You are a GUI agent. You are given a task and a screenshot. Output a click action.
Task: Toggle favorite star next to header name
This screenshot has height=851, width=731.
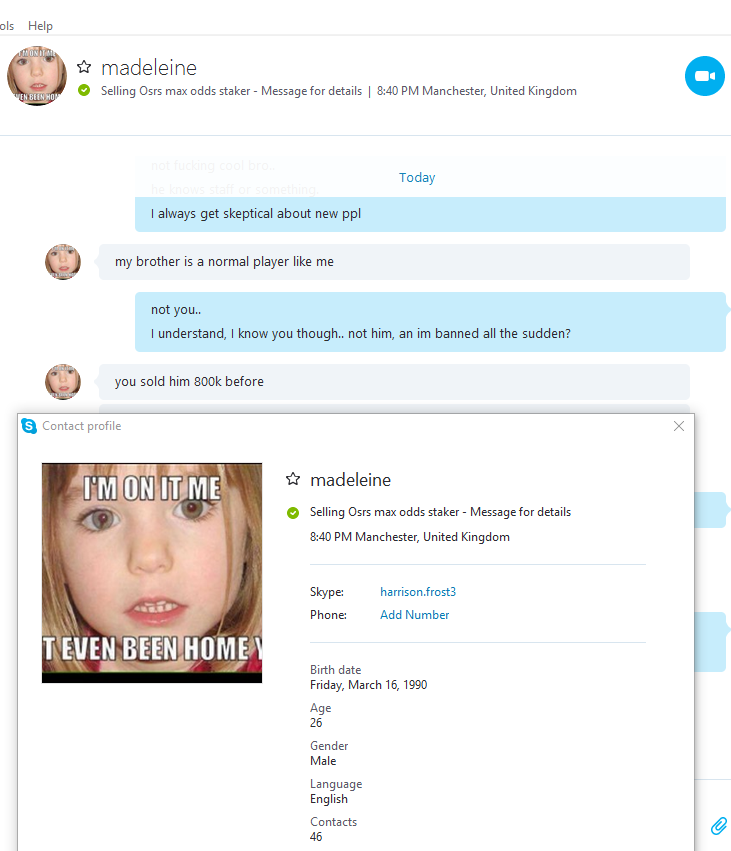pyautogui.click(x=84, y=67)
